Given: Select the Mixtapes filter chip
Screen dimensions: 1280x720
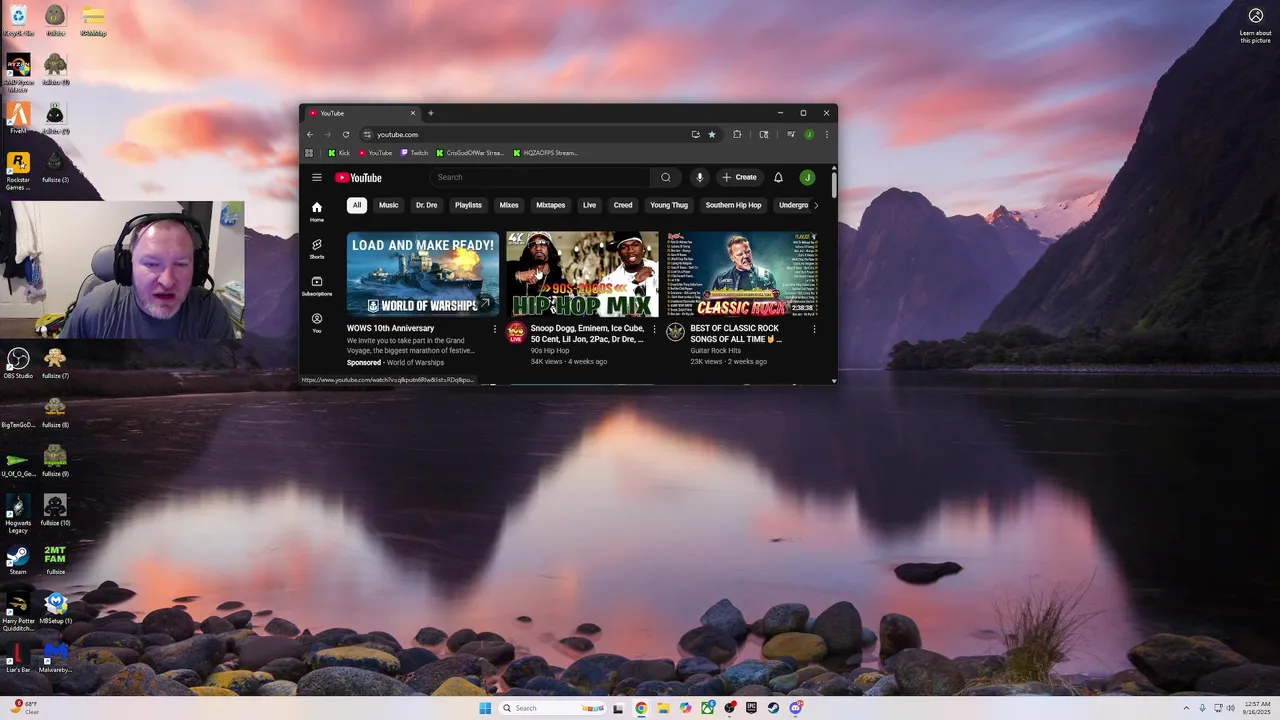Looking at the screenshot, I should pos(550,205).
